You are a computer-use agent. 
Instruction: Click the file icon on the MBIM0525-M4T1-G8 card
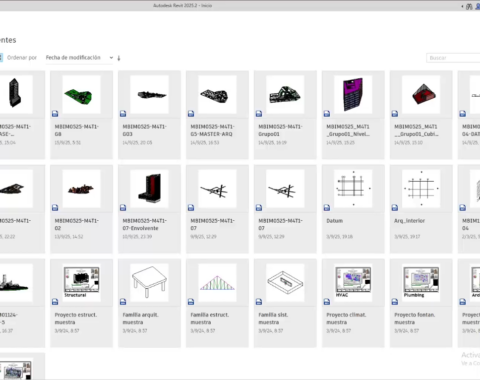(55, 114)
